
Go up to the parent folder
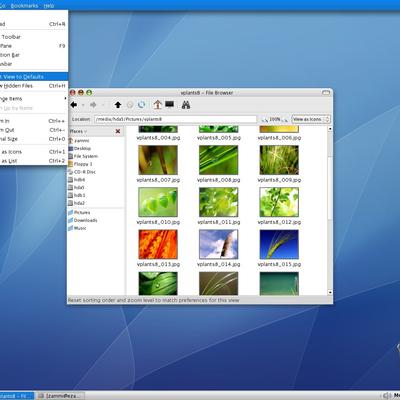(118, 105)
